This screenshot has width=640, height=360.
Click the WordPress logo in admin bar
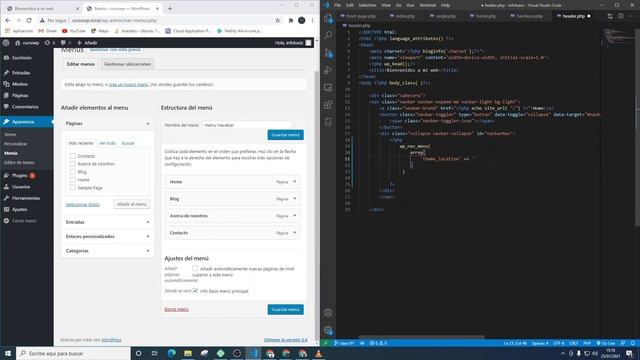tap(6, 42)
